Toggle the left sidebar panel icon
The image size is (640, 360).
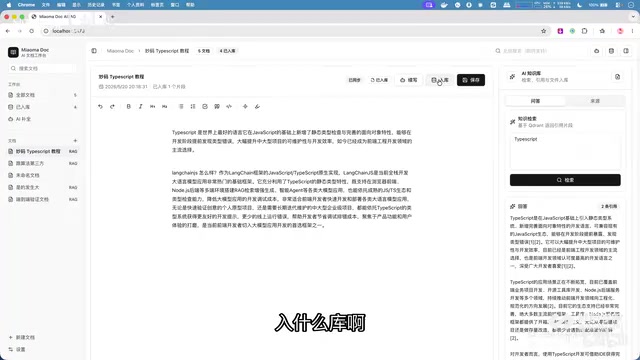tap(94, 51)
